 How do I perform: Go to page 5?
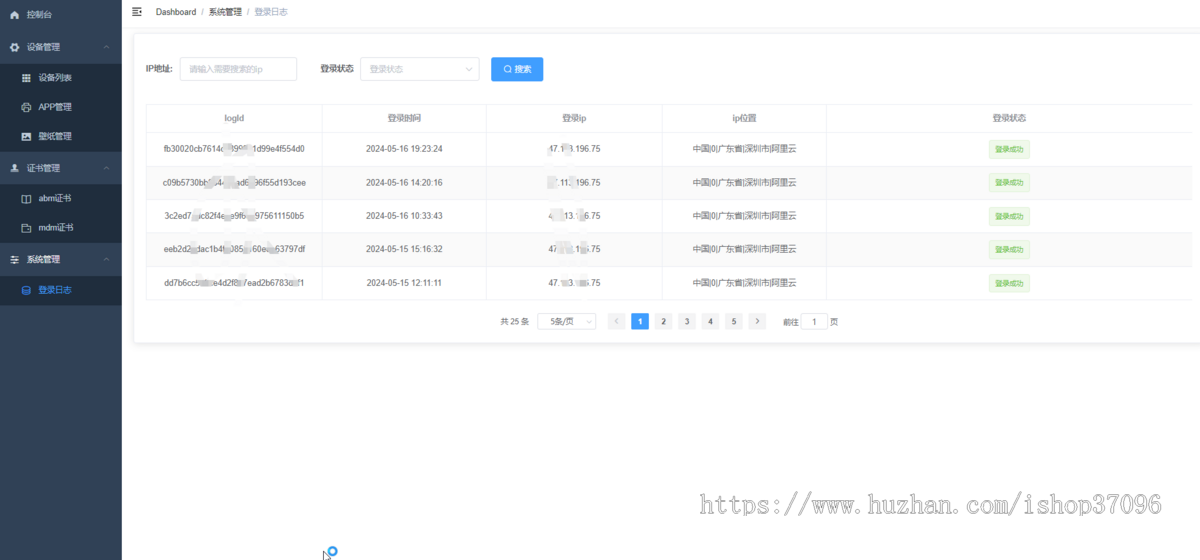[734, 321]
